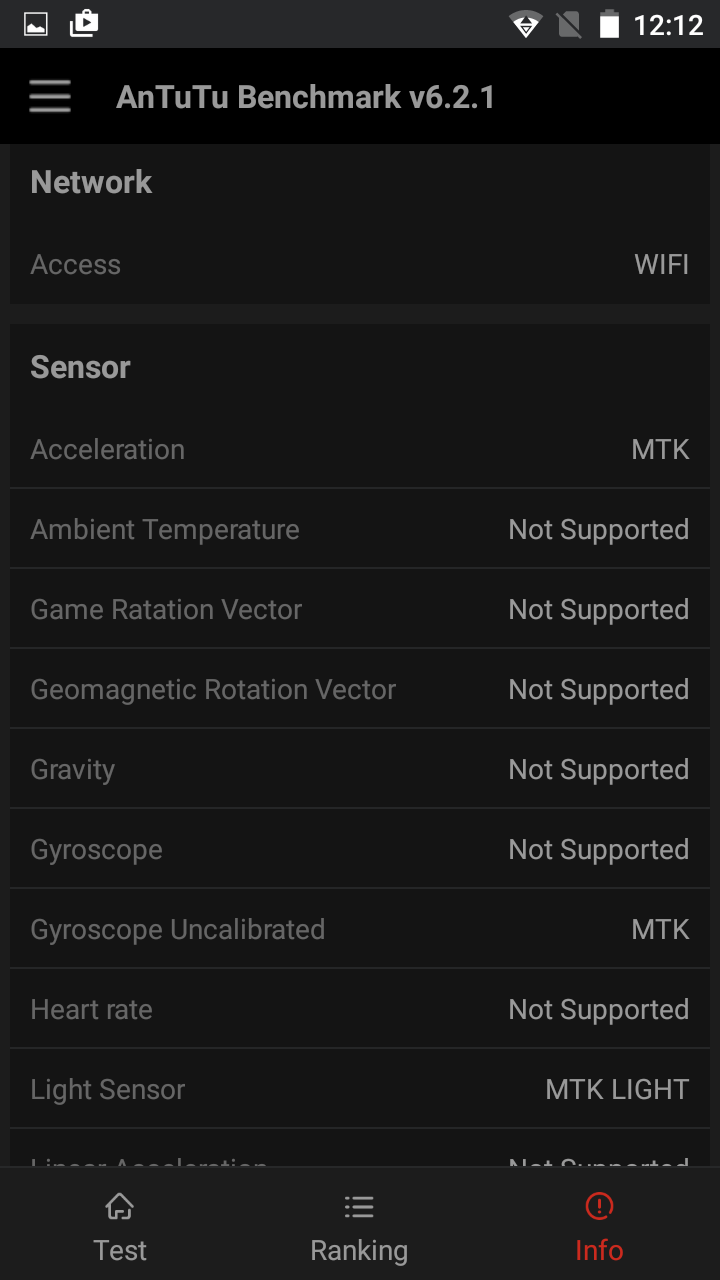Image resolution: width=720 pixels, height=1280 pixels.
Task: Select the Network Access WIFI row
Action: (360, 265)
